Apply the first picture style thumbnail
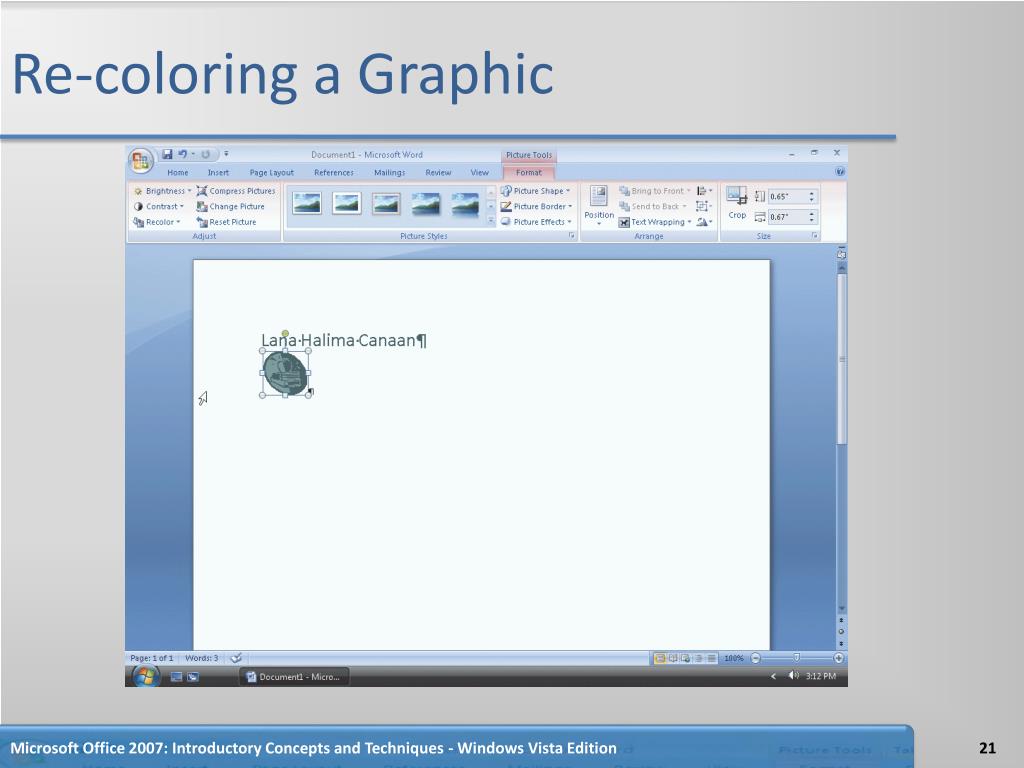This screenshot has width=1024, height=768. point(307,203)
